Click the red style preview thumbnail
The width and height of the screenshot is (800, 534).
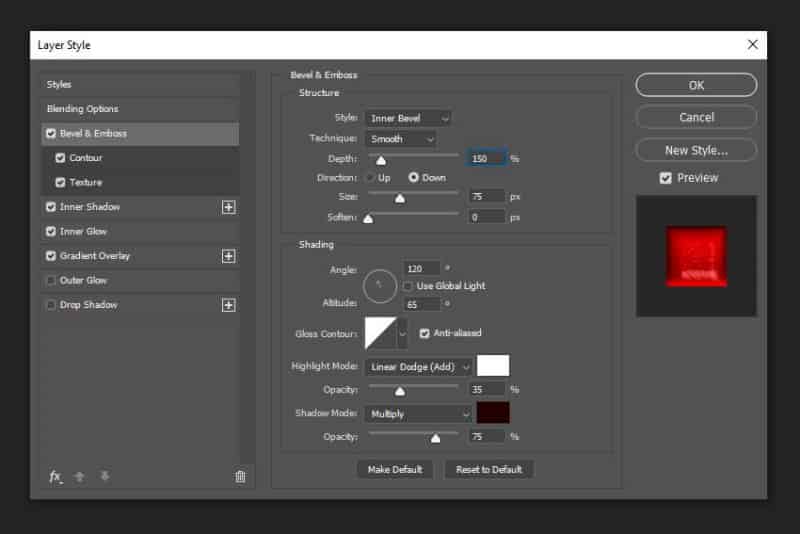[x=696, y=257]
